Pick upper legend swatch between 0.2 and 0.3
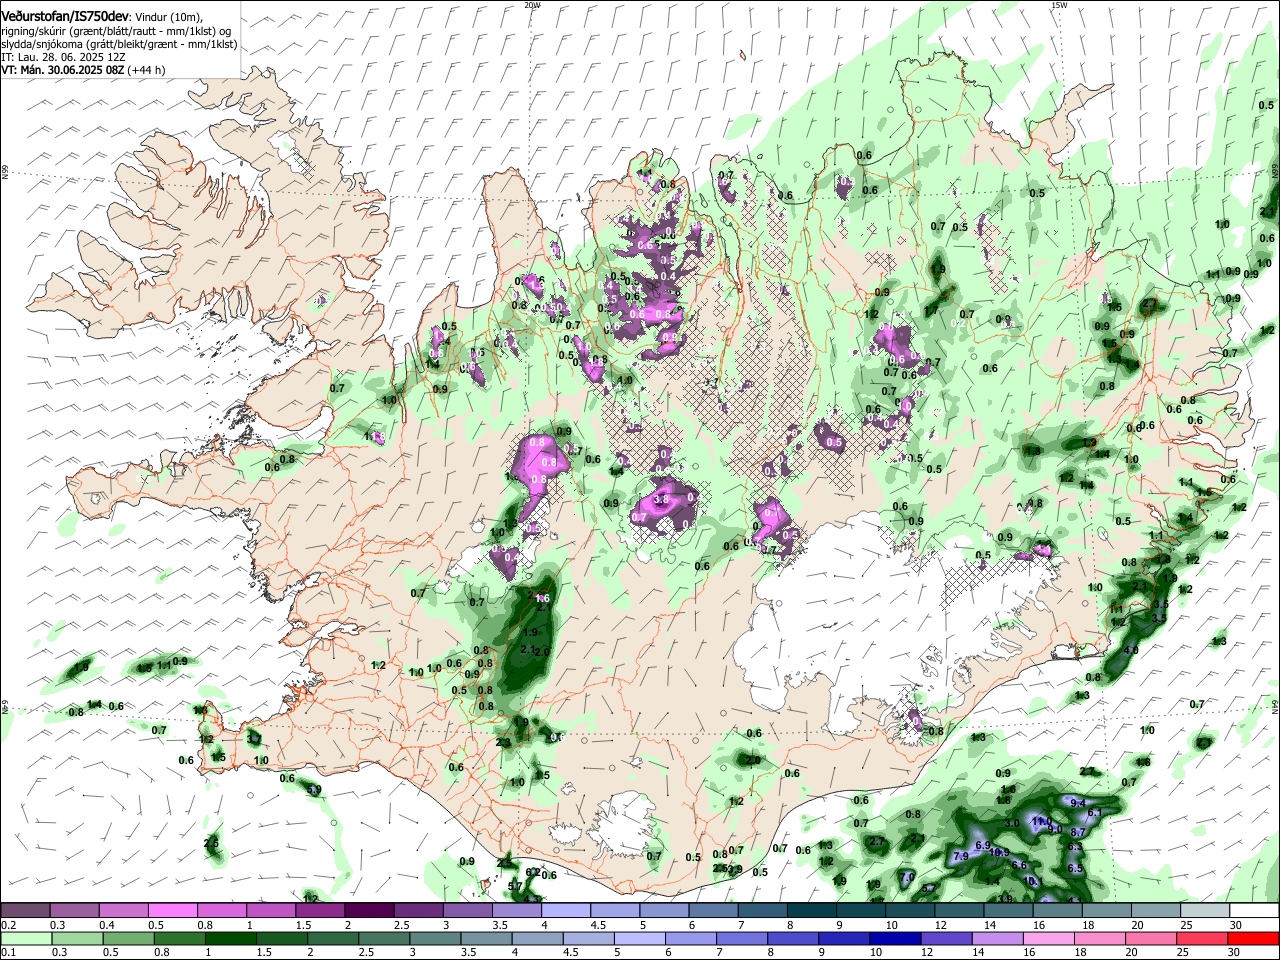This screenshot has width=1280, height=960. click(x=26, y=911)
